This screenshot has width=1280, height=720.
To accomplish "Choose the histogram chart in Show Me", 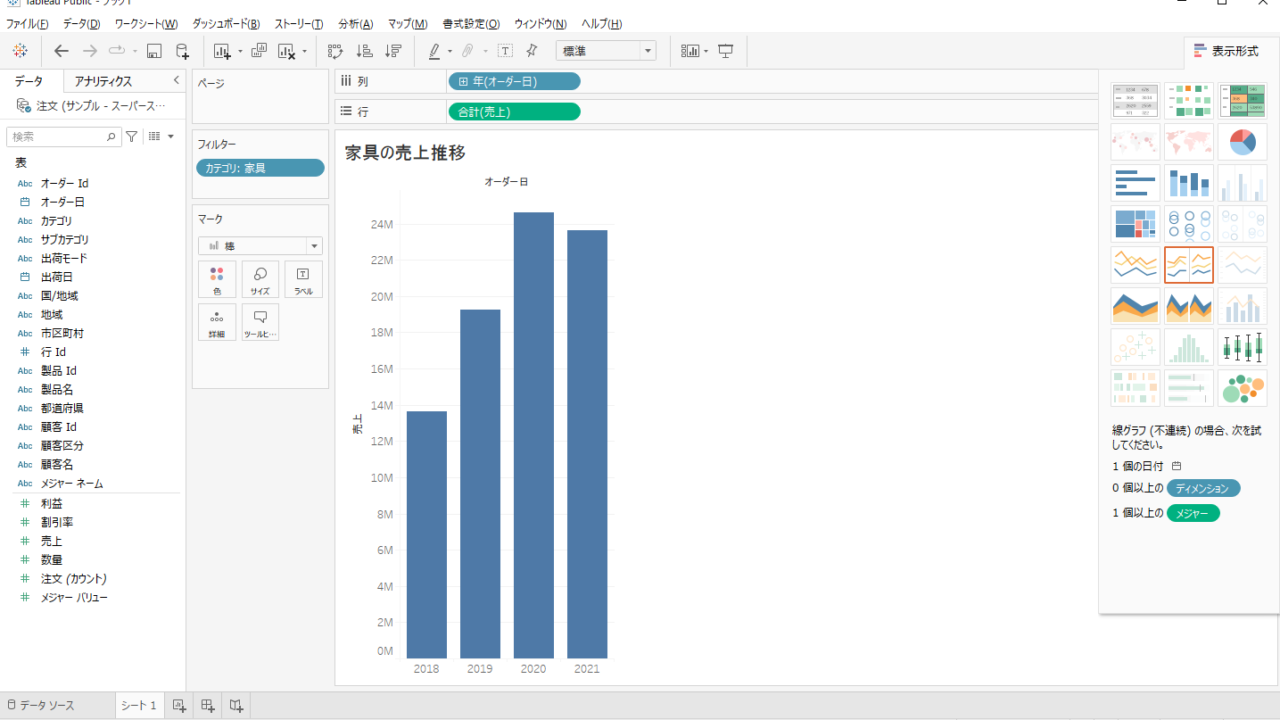I will [x=1189, y=347].
